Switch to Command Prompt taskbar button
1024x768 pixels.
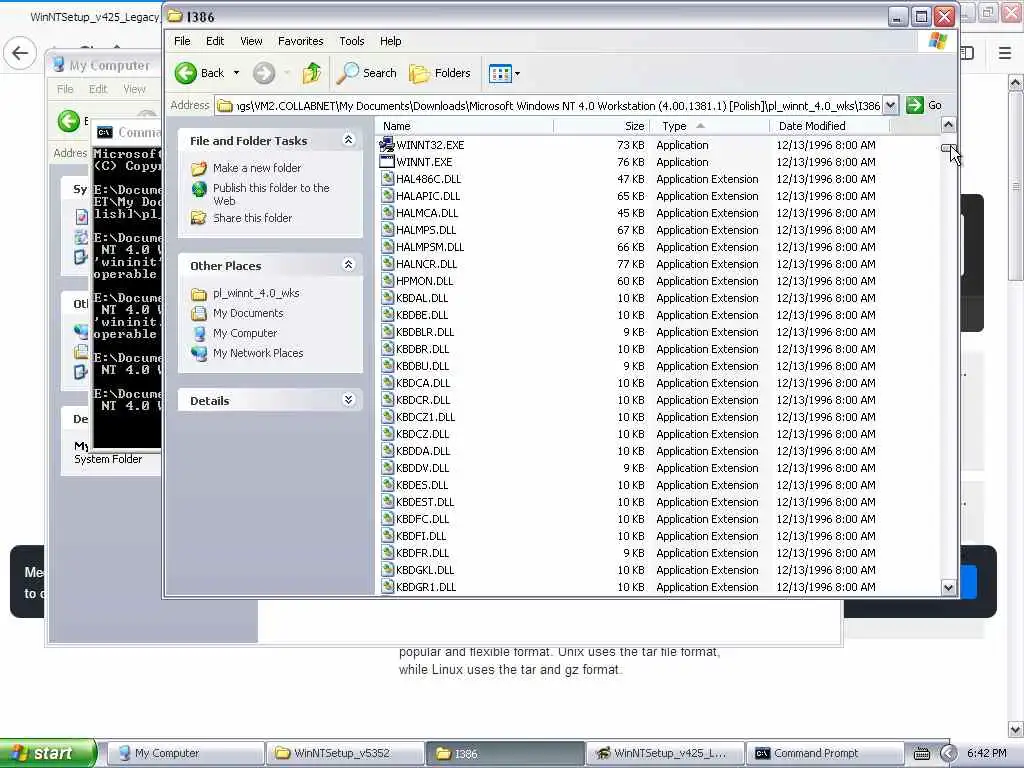click(825, 753)
